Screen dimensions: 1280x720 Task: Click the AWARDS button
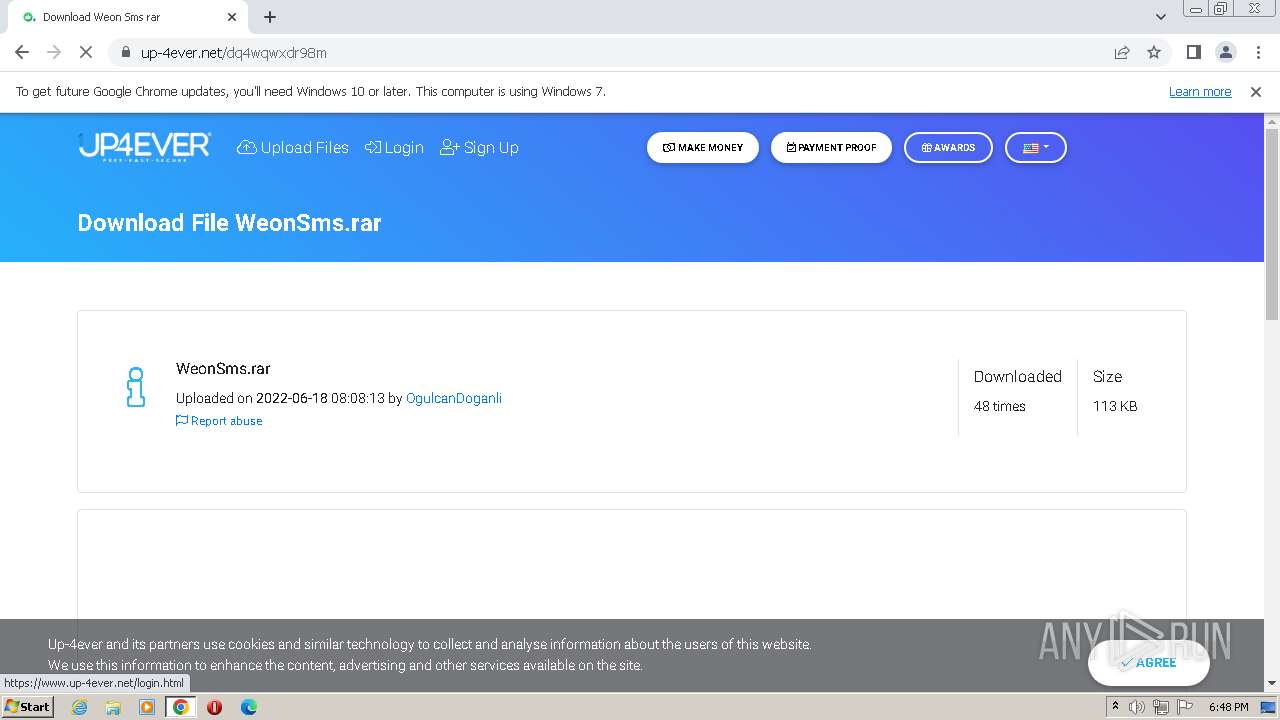pos(948,147)
